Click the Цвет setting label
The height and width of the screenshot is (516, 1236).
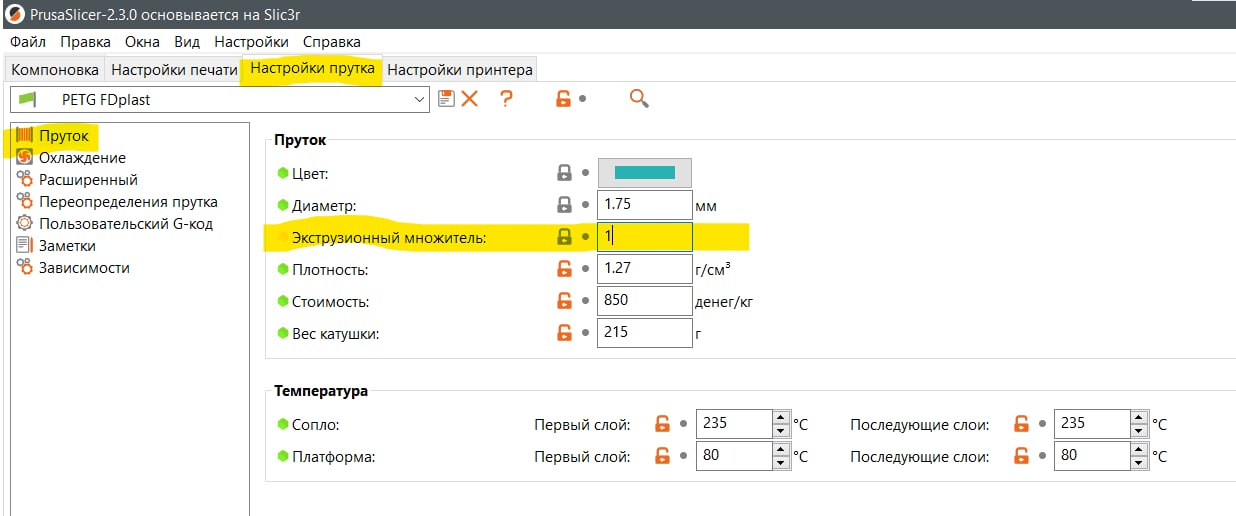click(x=310, y=174)
